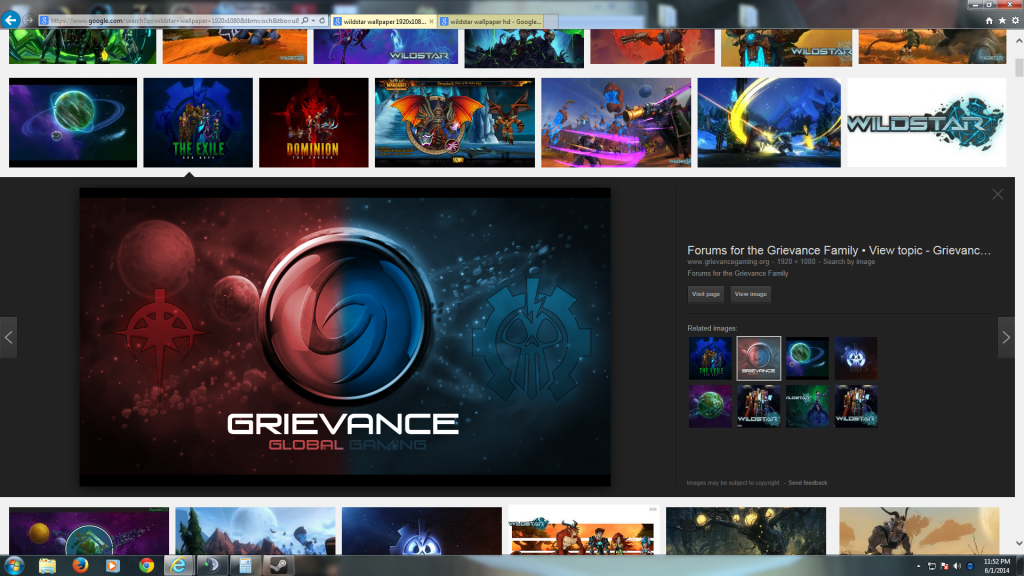Click www.grievancegaming.org source text
This screenshot has width=1024, height=576.
[728, 261]
